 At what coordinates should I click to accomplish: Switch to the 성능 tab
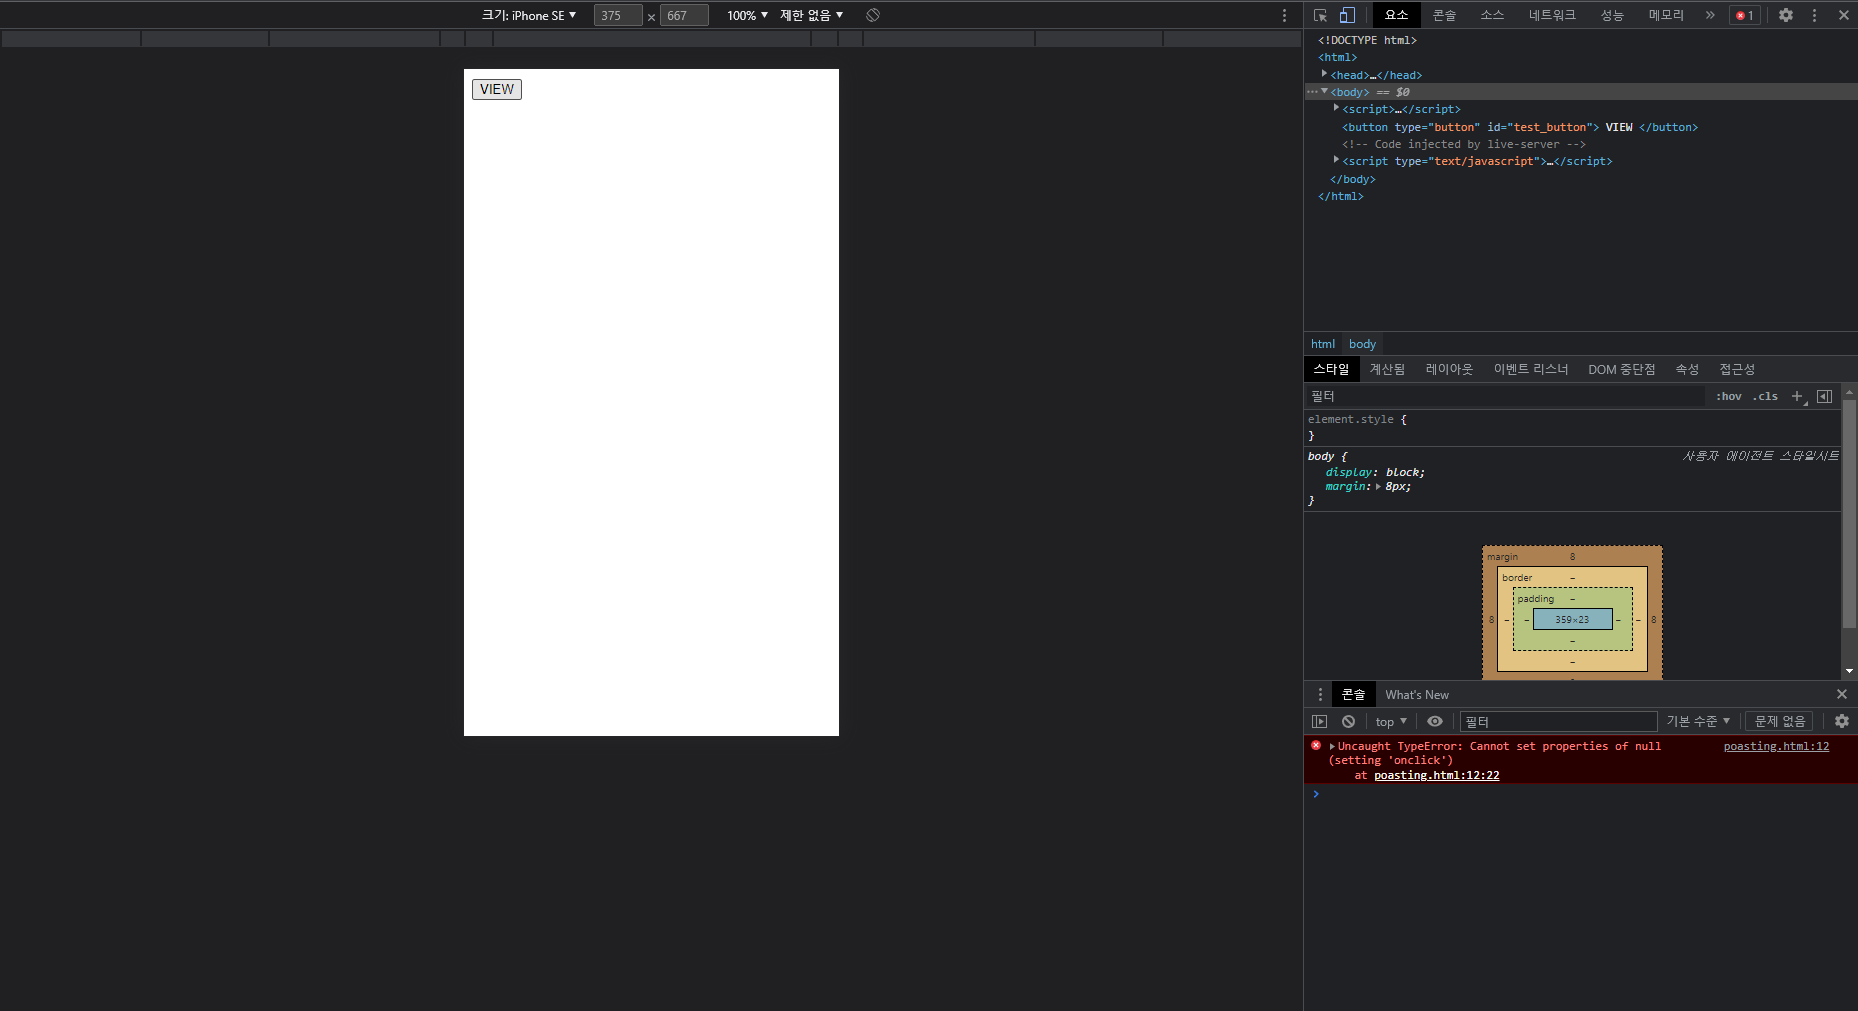(1612, 15)
